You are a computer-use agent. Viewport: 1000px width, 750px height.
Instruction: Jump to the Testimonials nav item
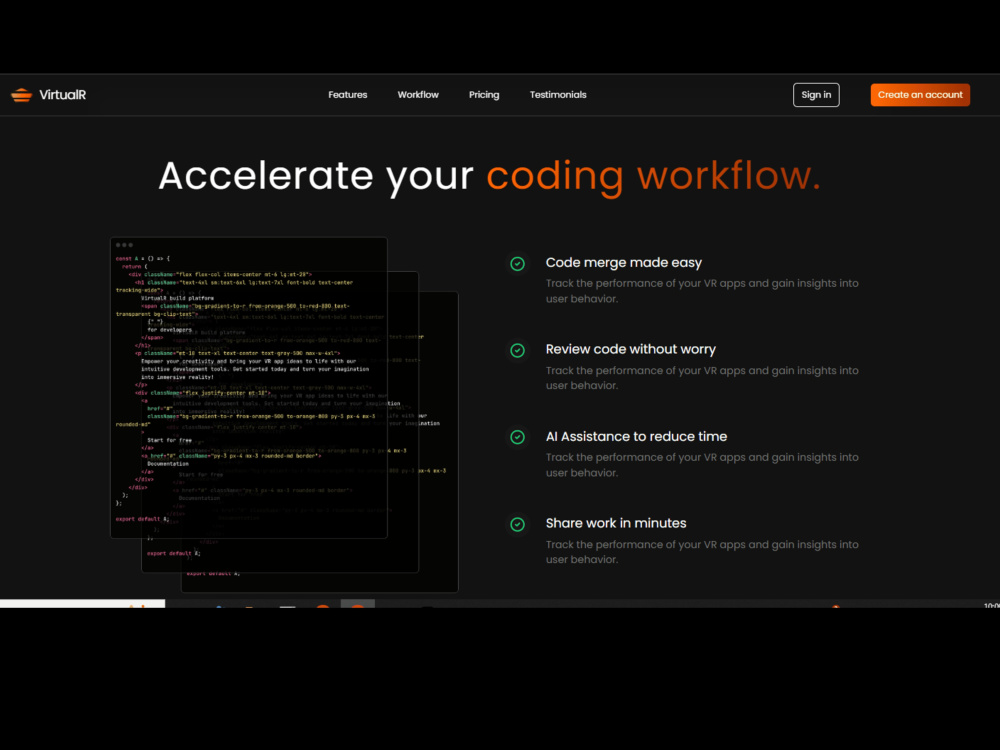coord(558,94)
